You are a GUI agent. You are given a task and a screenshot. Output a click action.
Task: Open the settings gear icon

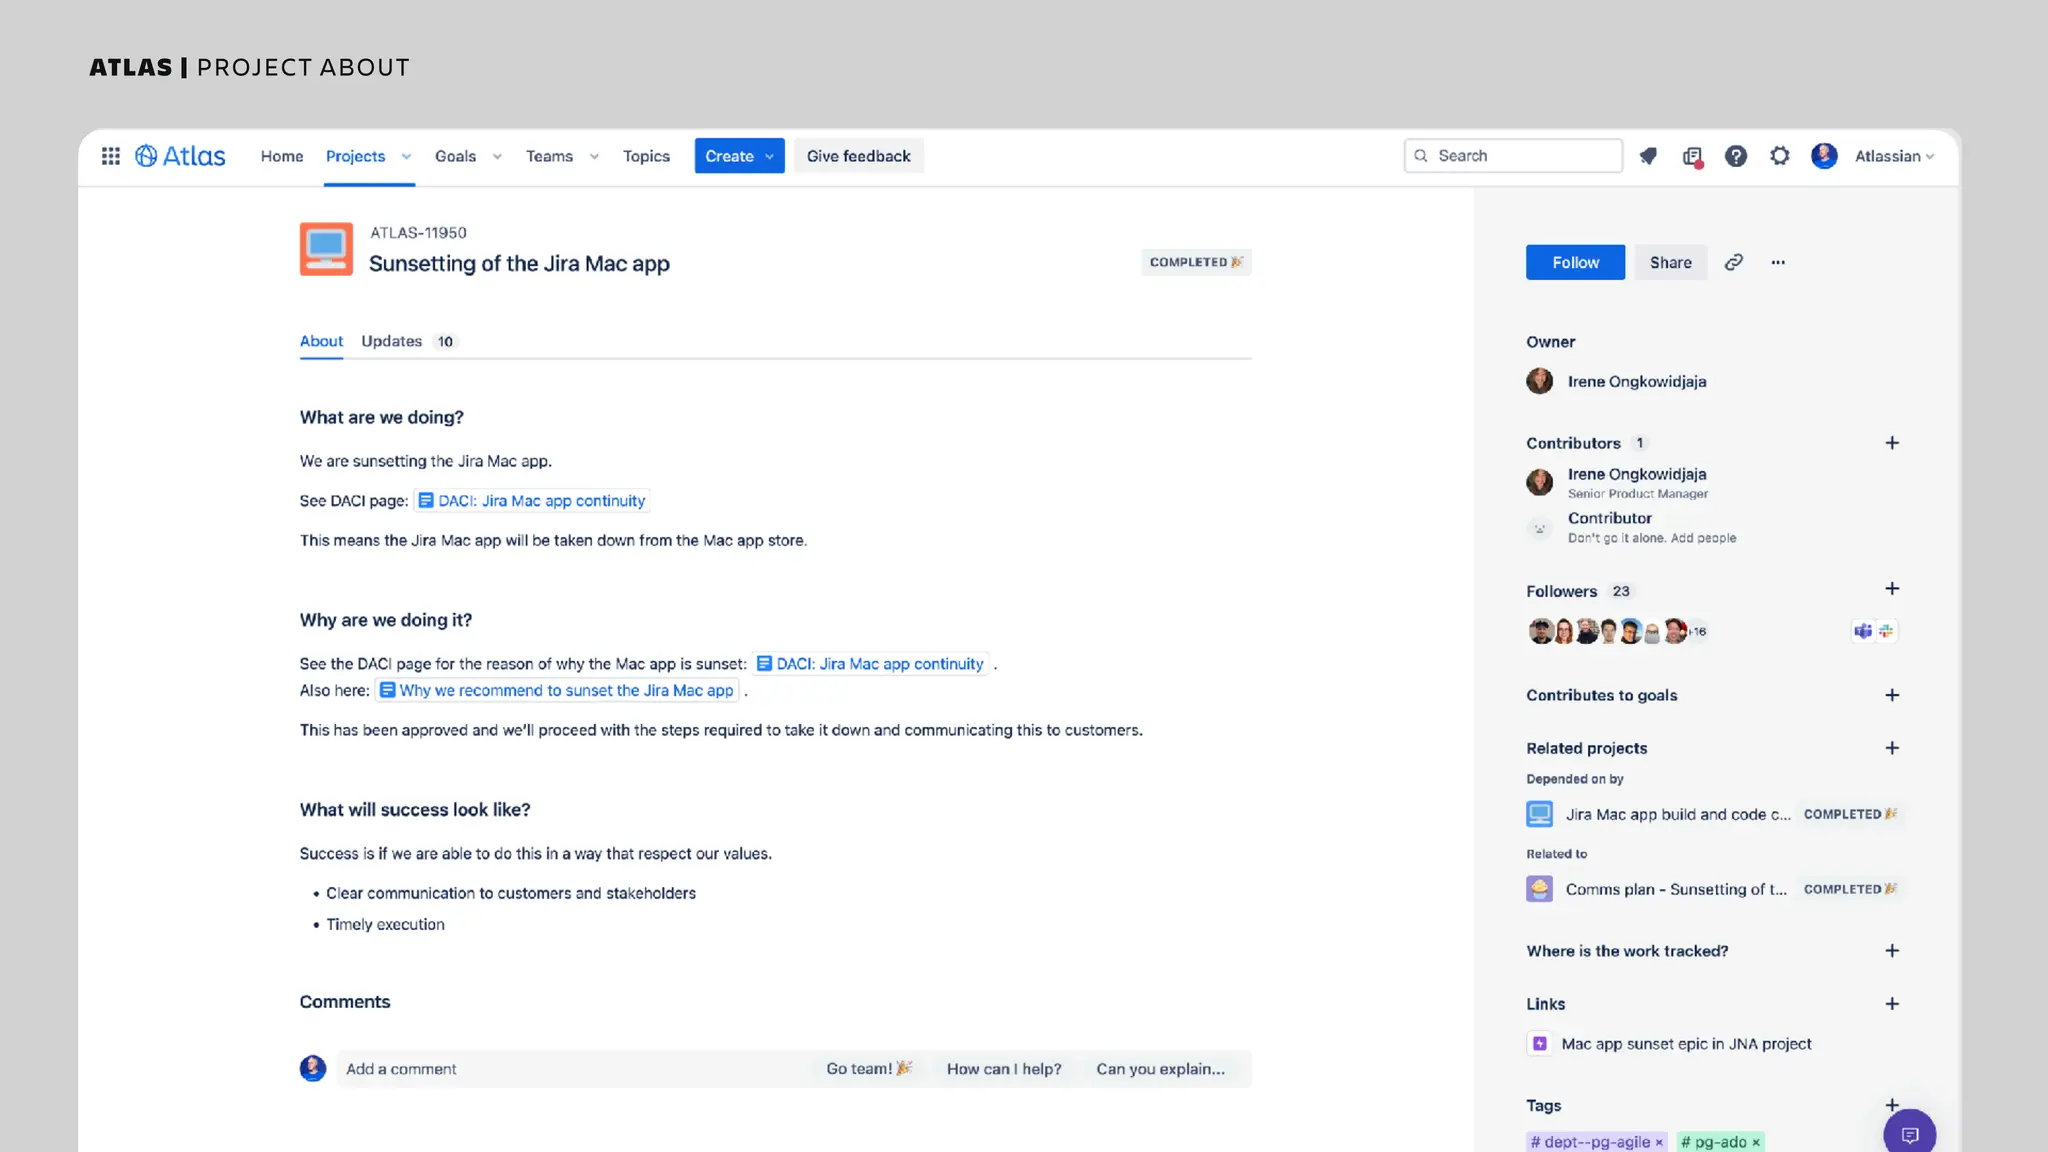pos(1780,156)
